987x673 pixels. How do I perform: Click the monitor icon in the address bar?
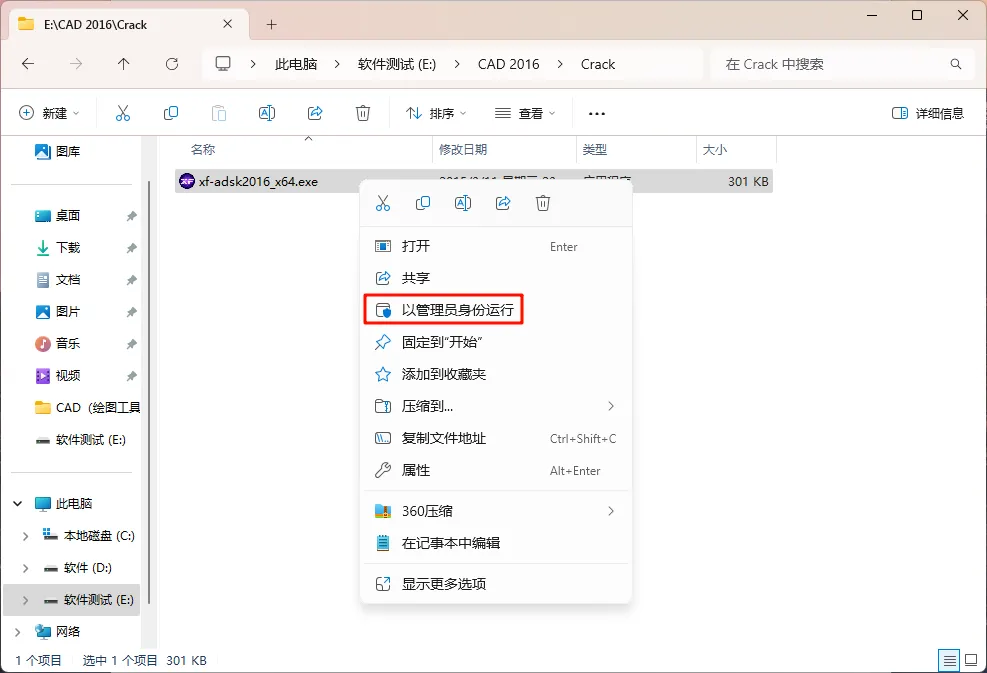(x=223, y=64)
